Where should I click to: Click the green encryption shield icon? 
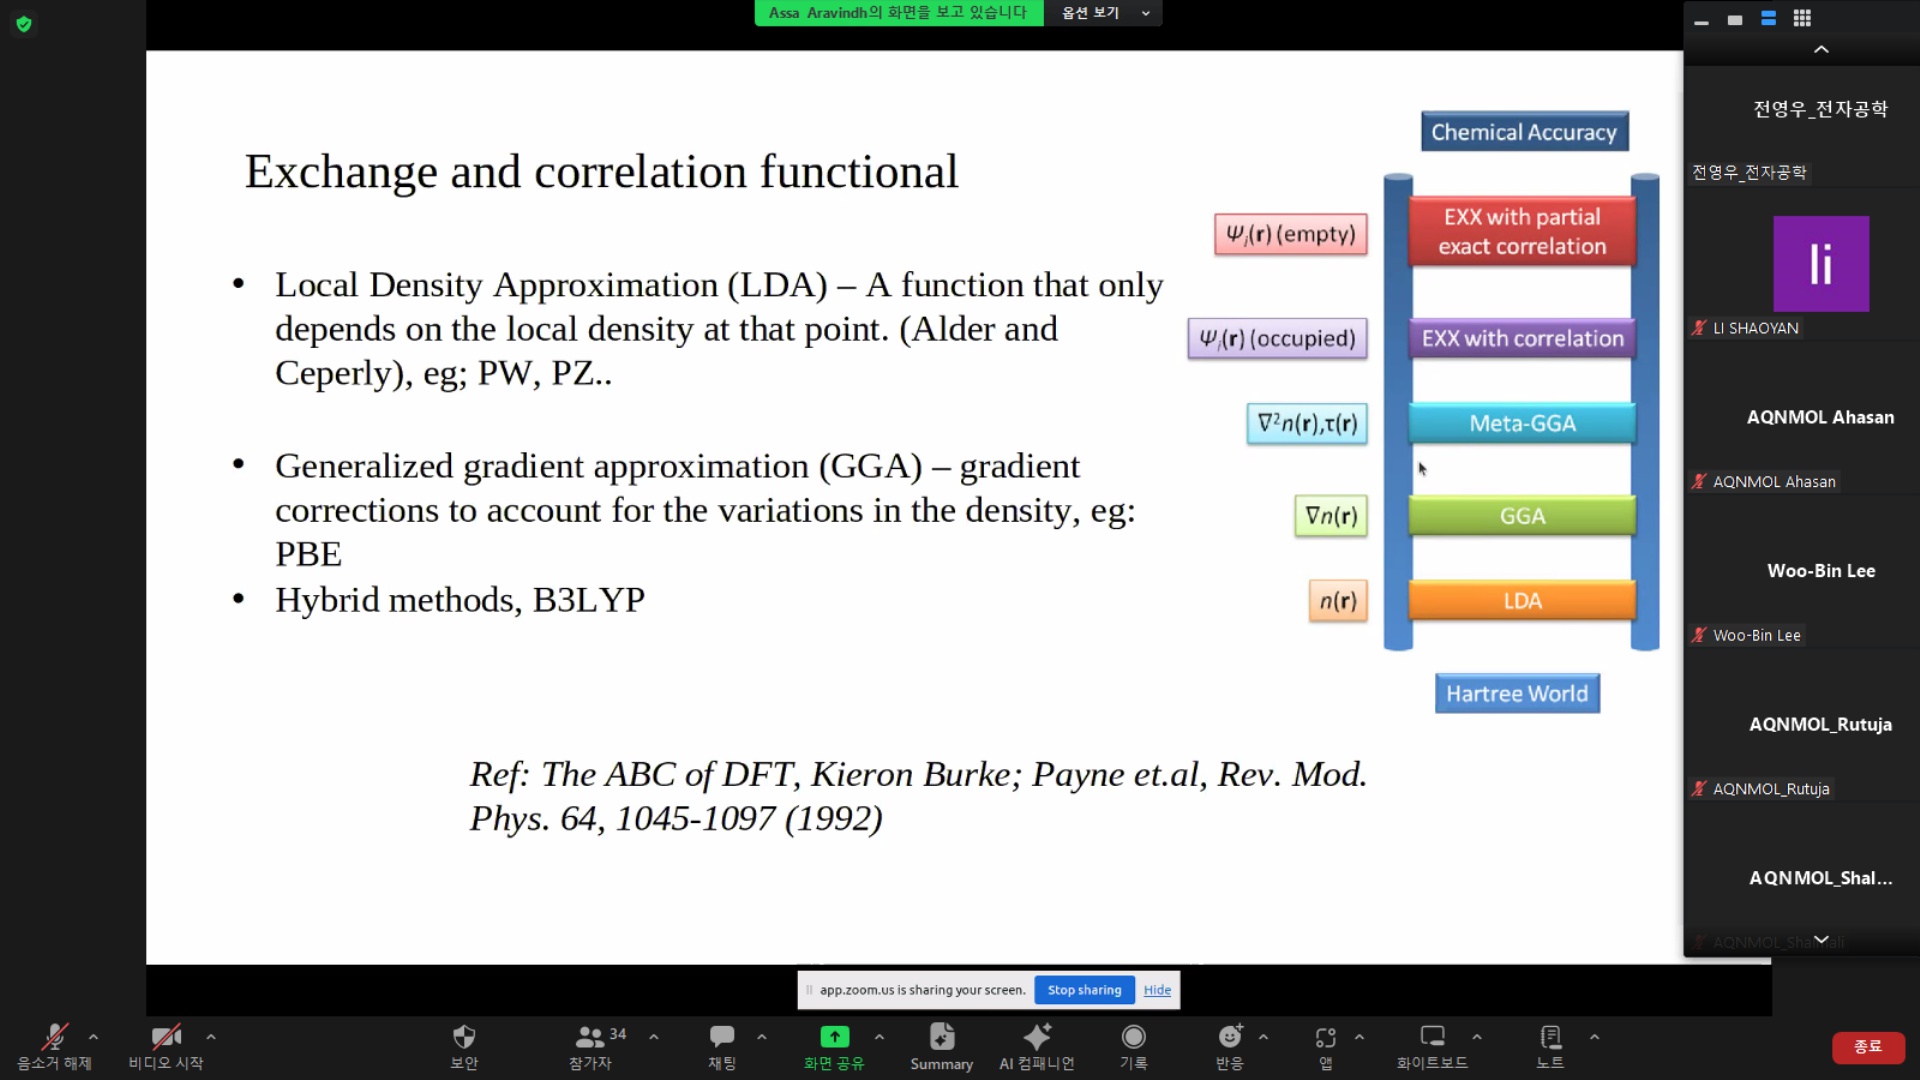(24, 24)
